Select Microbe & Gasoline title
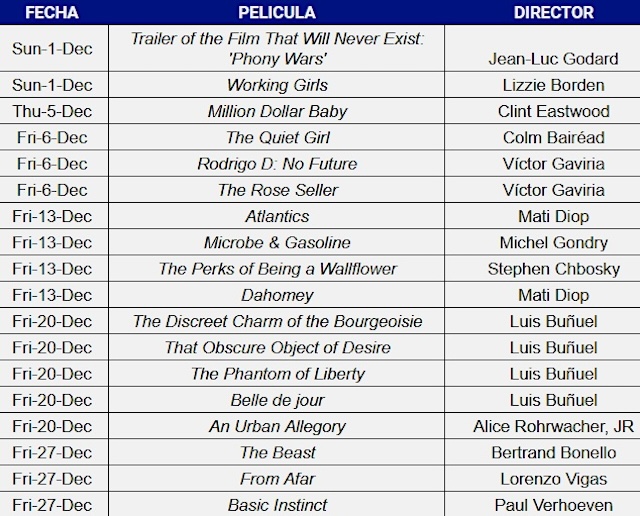 [x=277, y=242]
